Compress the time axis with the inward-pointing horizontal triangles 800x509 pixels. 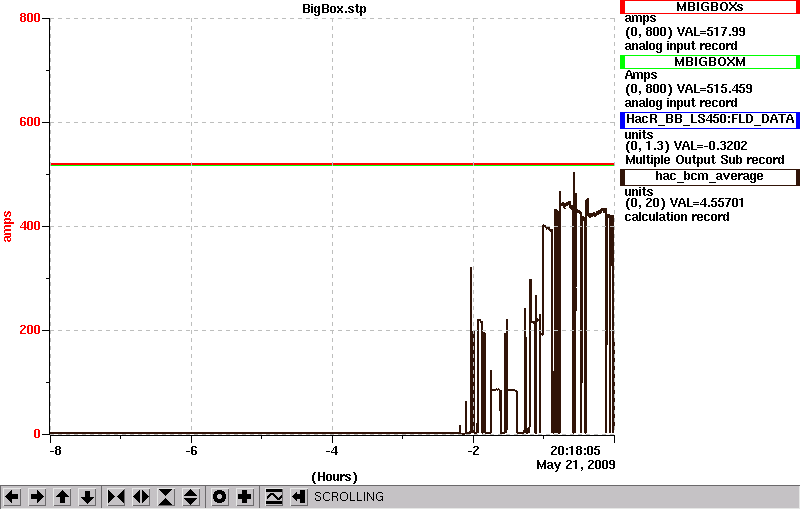tap(116, 497)
